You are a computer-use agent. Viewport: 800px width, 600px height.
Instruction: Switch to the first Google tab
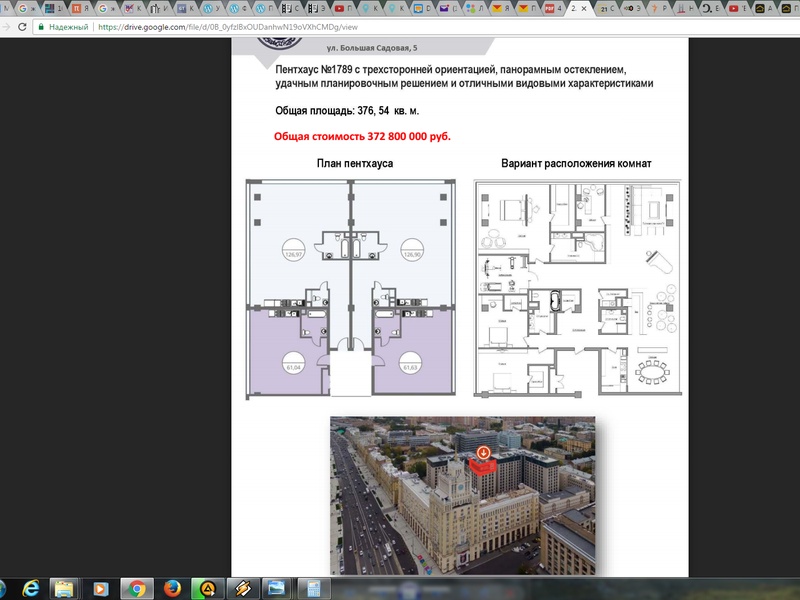click(x=25, y=8)
